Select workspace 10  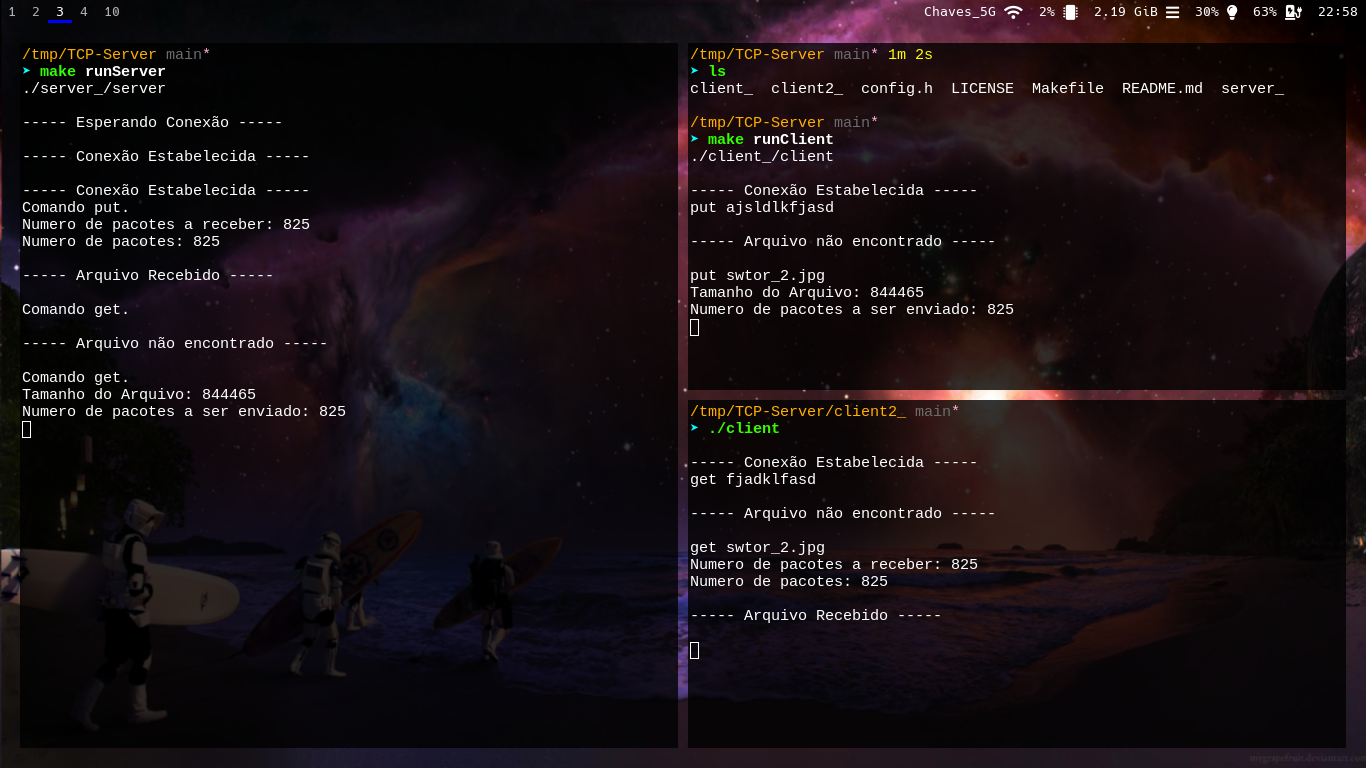click(111, 12)
